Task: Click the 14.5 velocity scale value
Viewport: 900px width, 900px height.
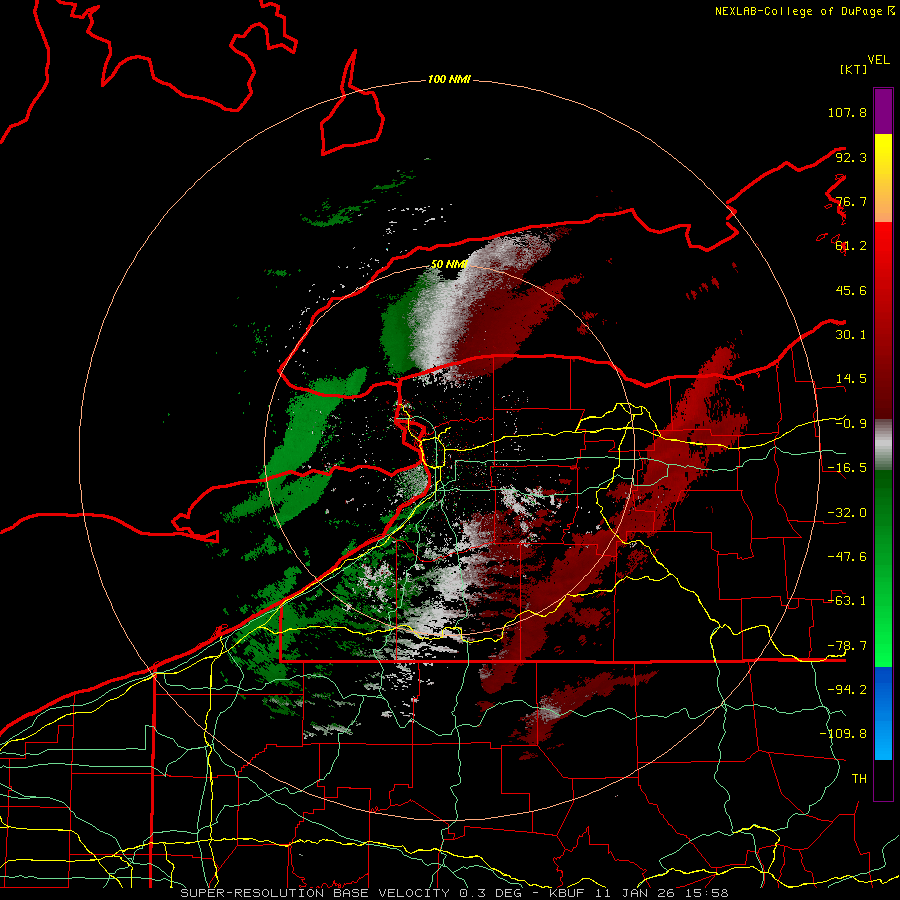Action: coord(851,379)
